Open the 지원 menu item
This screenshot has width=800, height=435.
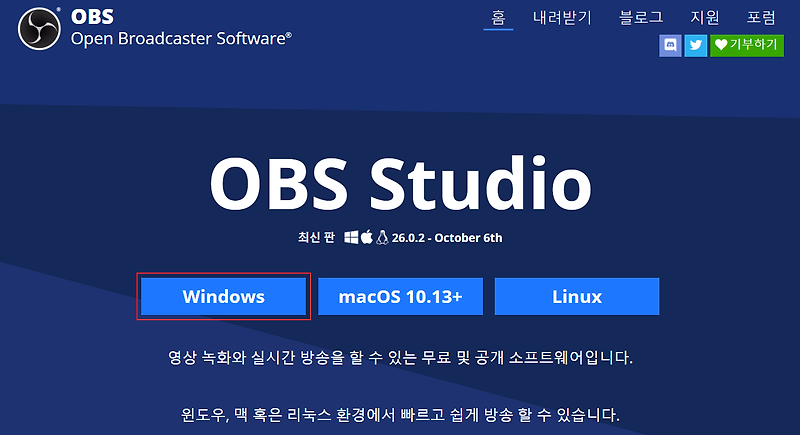coord(705,17)
